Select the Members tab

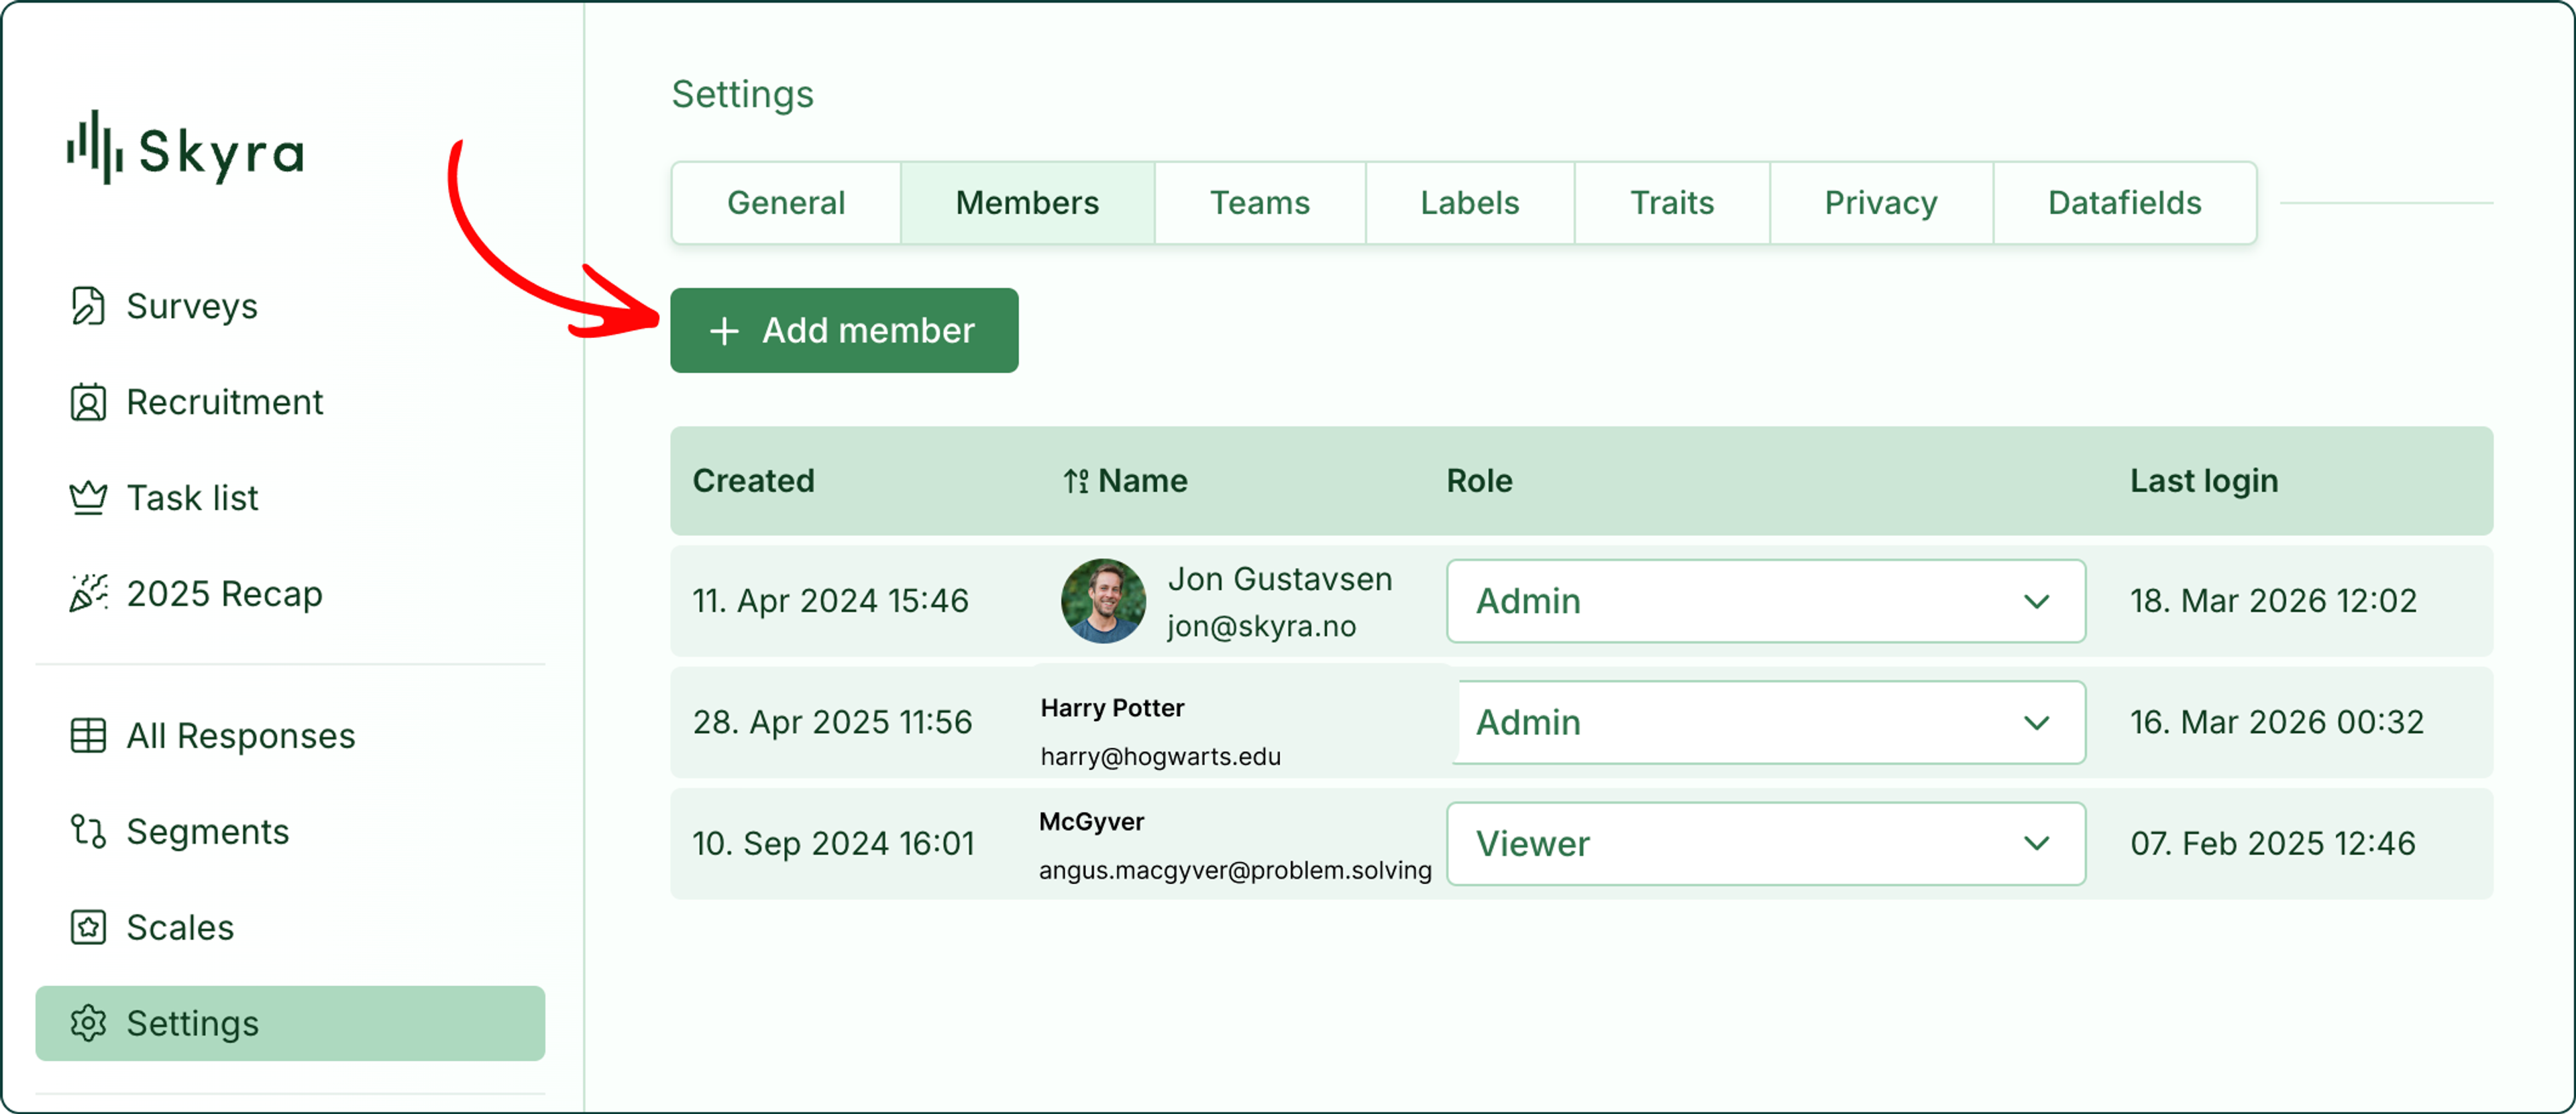coord(1027,203)
